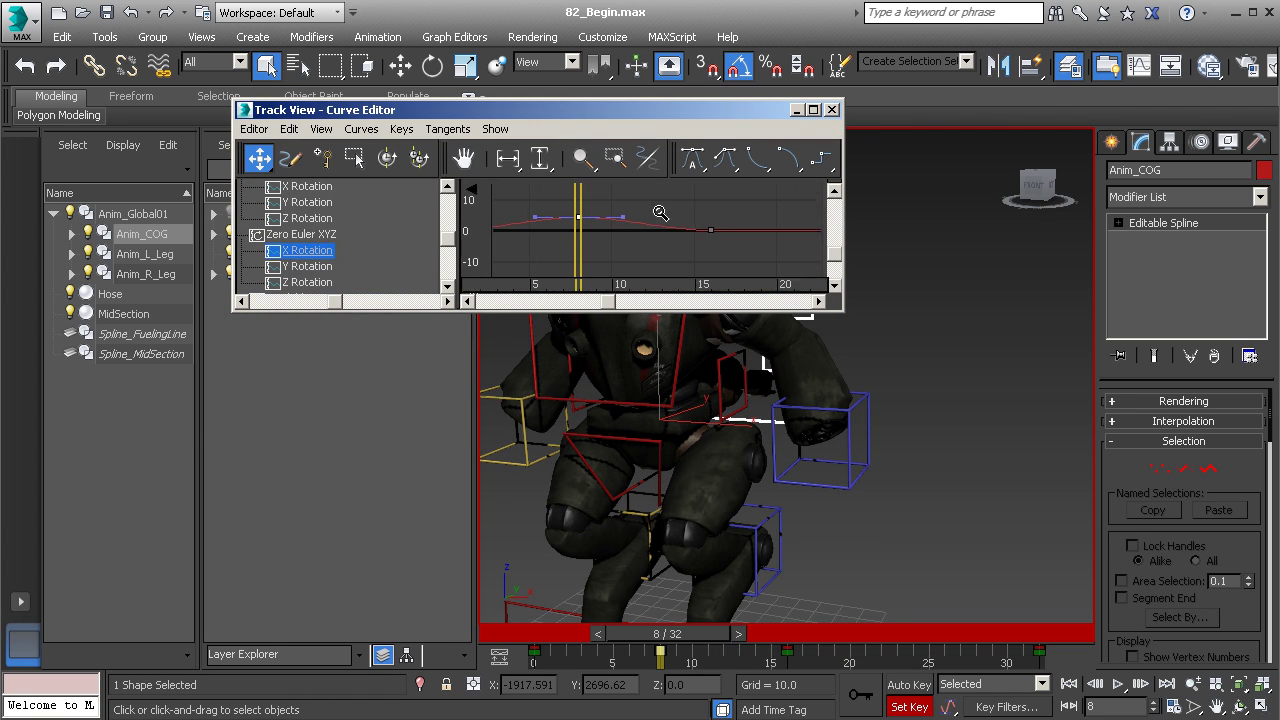Click Zoom Horizontal Extents in Curve Editor
Viewport: 1280px width, 720px height.
click(x=508, y=158)
